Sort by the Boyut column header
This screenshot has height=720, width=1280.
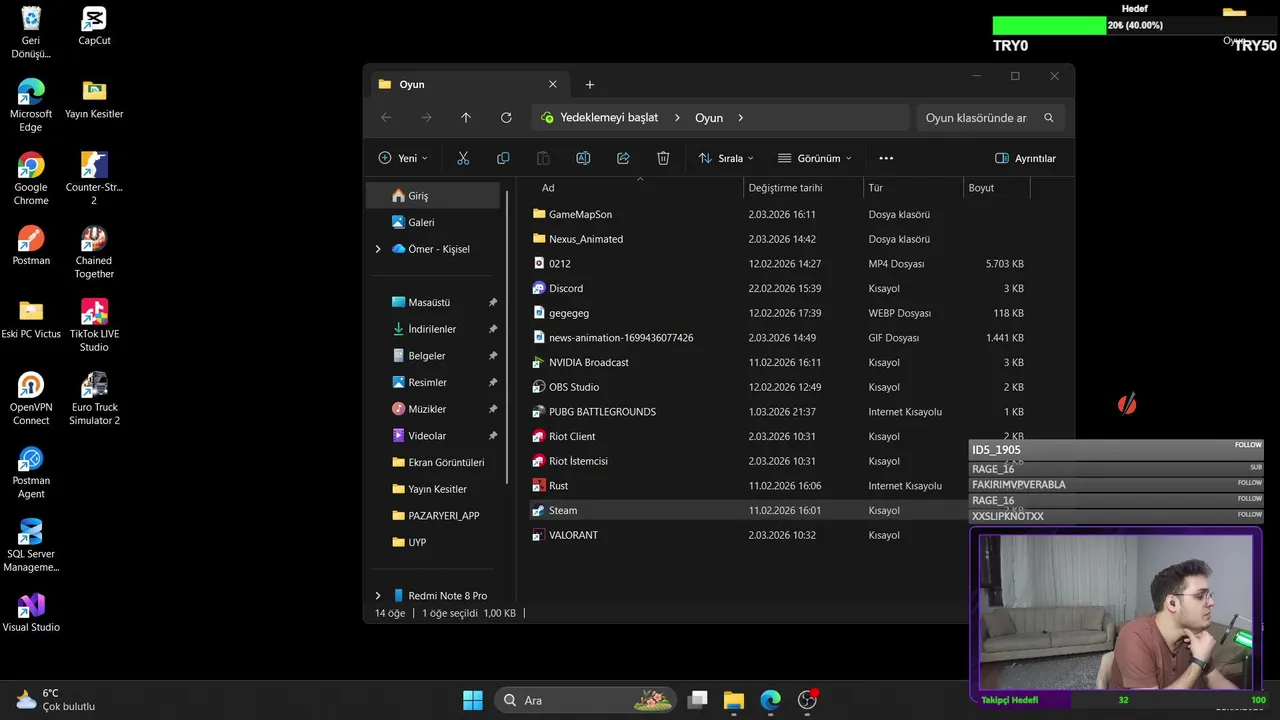point(996,188)
